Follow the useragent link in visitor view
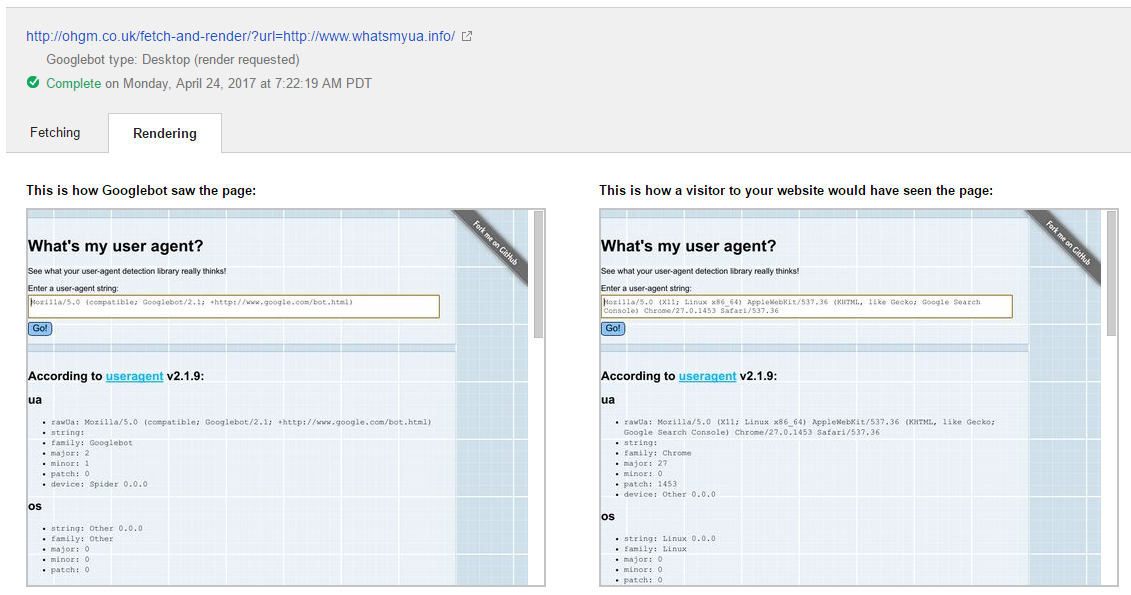The height and width of the screenshot is (595, 1131). click(x=707, y=376)
